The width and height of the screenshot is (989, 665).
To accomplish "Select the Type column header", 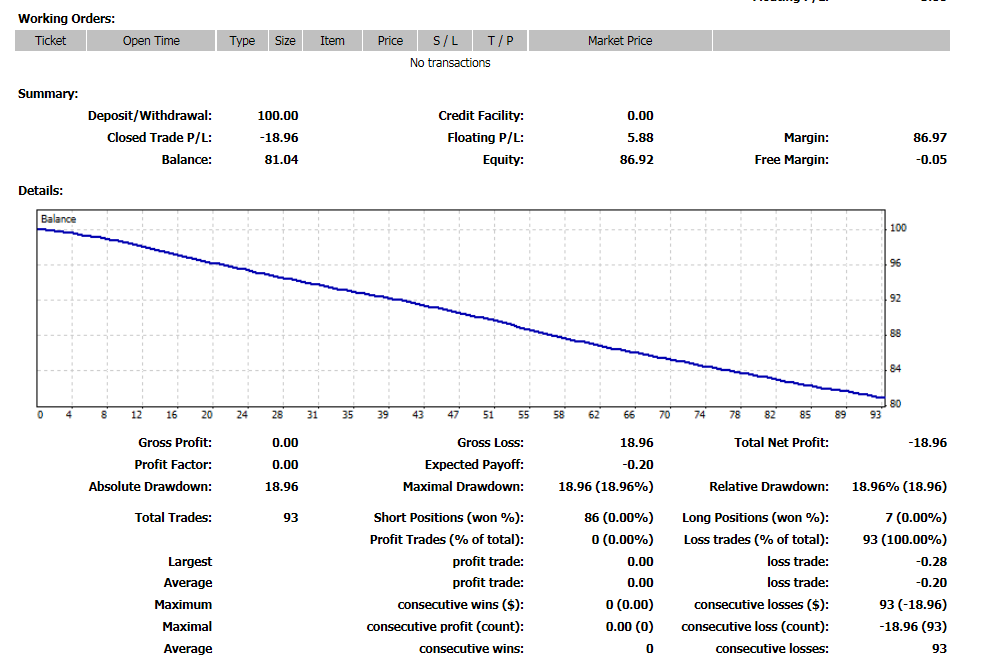I will point(242,41).
